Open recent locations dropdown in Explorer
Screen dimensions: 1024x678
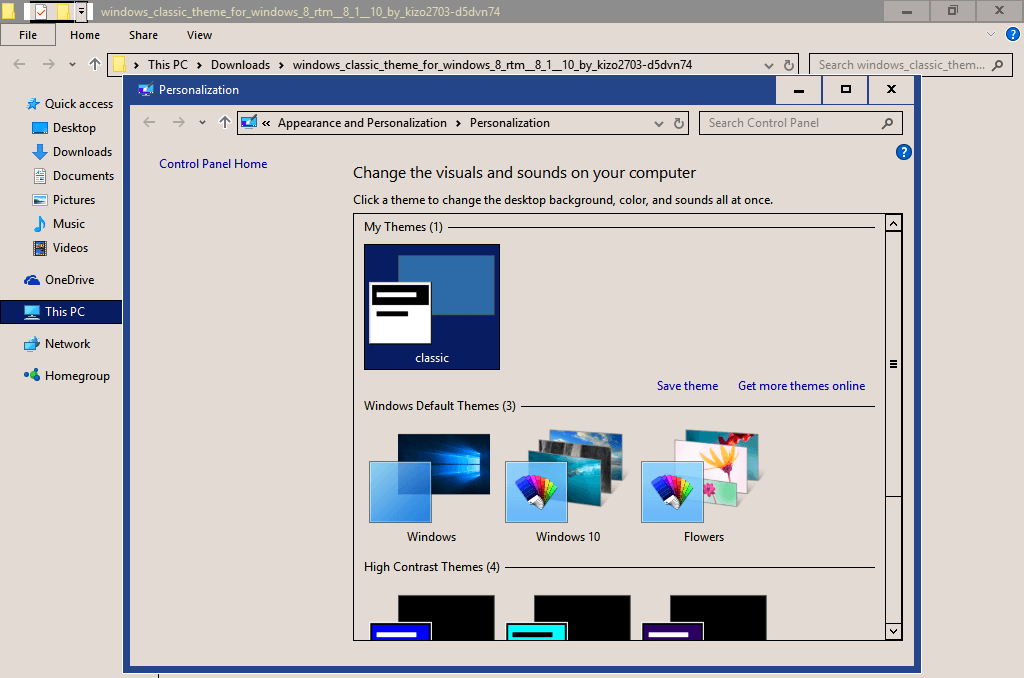tap(72, 65)
